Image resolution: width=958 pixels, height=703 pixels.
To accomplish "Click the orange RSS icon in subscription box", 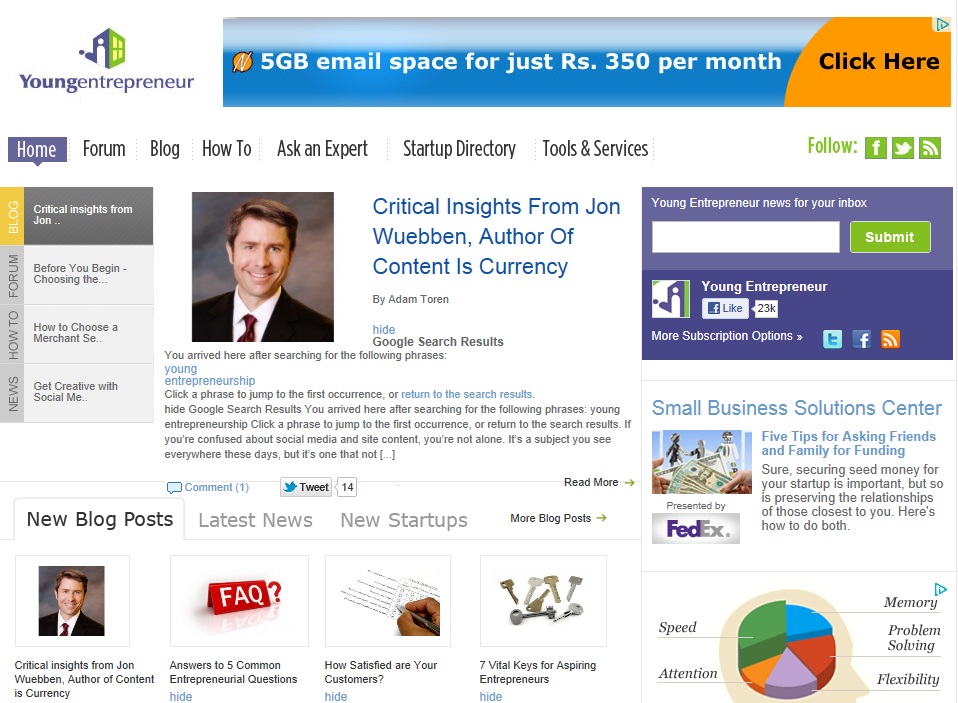I will [890, 339].
